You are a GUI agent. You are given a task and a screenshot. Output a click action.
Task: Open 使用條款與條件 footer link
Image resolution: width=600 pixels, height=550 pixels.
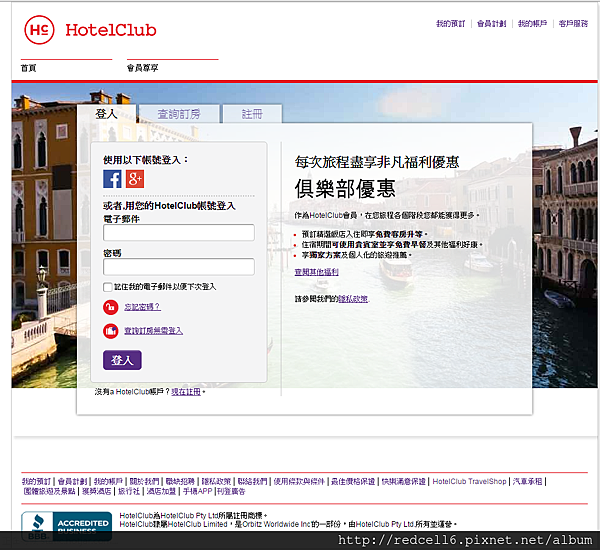click(x=299, y=481)
